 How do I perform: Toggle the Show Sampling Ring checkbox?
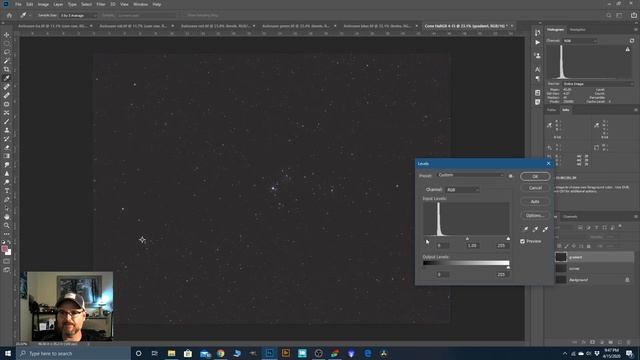click(183, 15)
